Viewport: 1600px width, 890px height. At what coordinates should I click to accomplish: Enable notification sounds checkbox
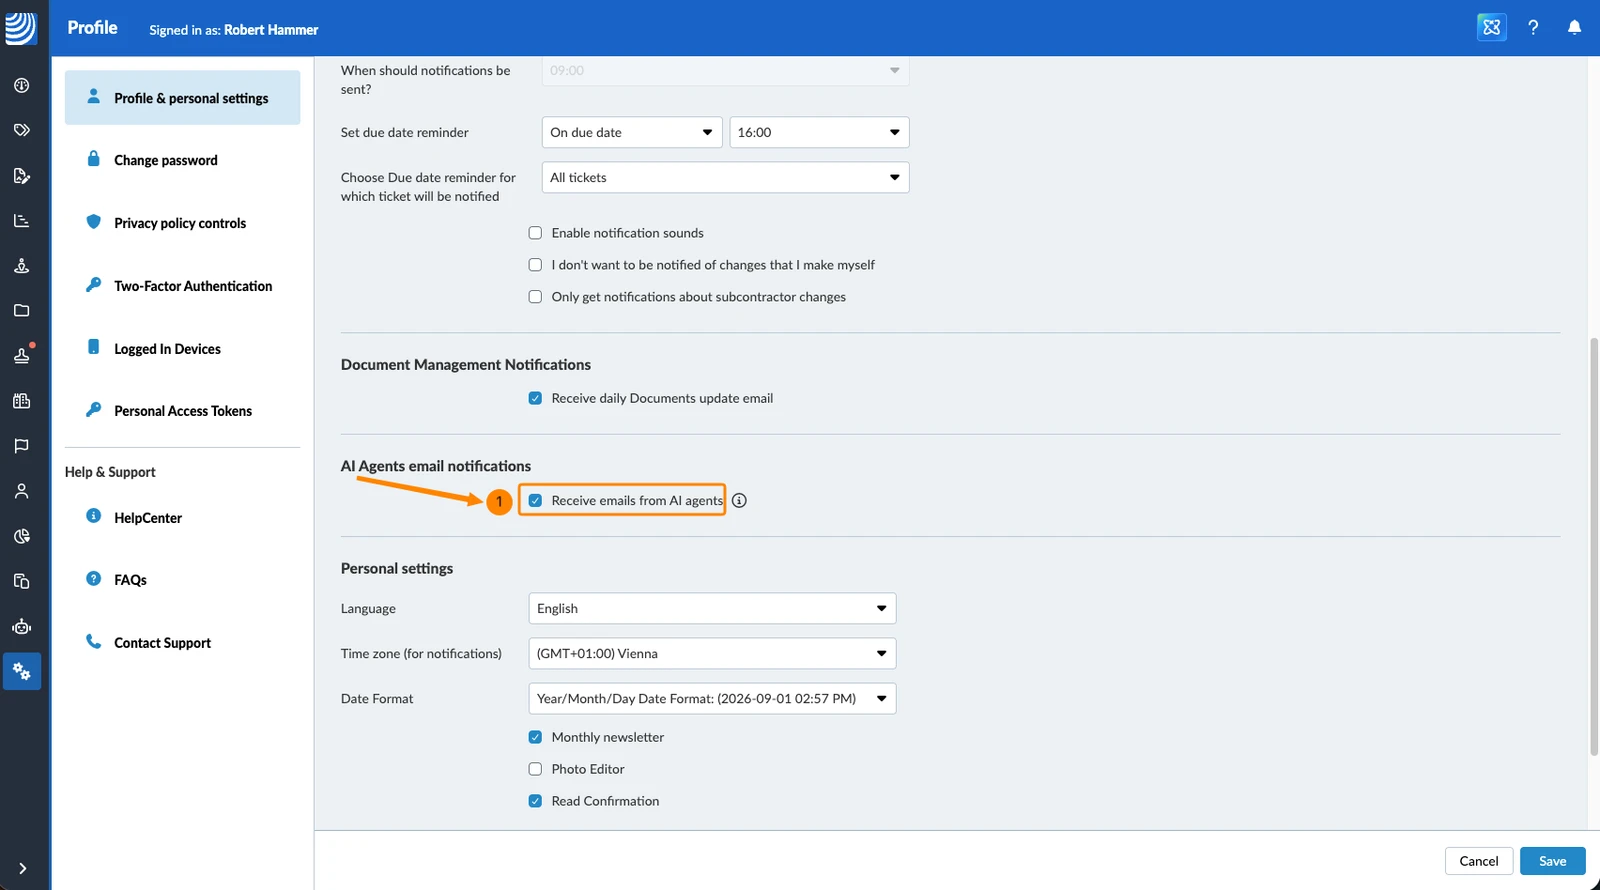point(535,233)
